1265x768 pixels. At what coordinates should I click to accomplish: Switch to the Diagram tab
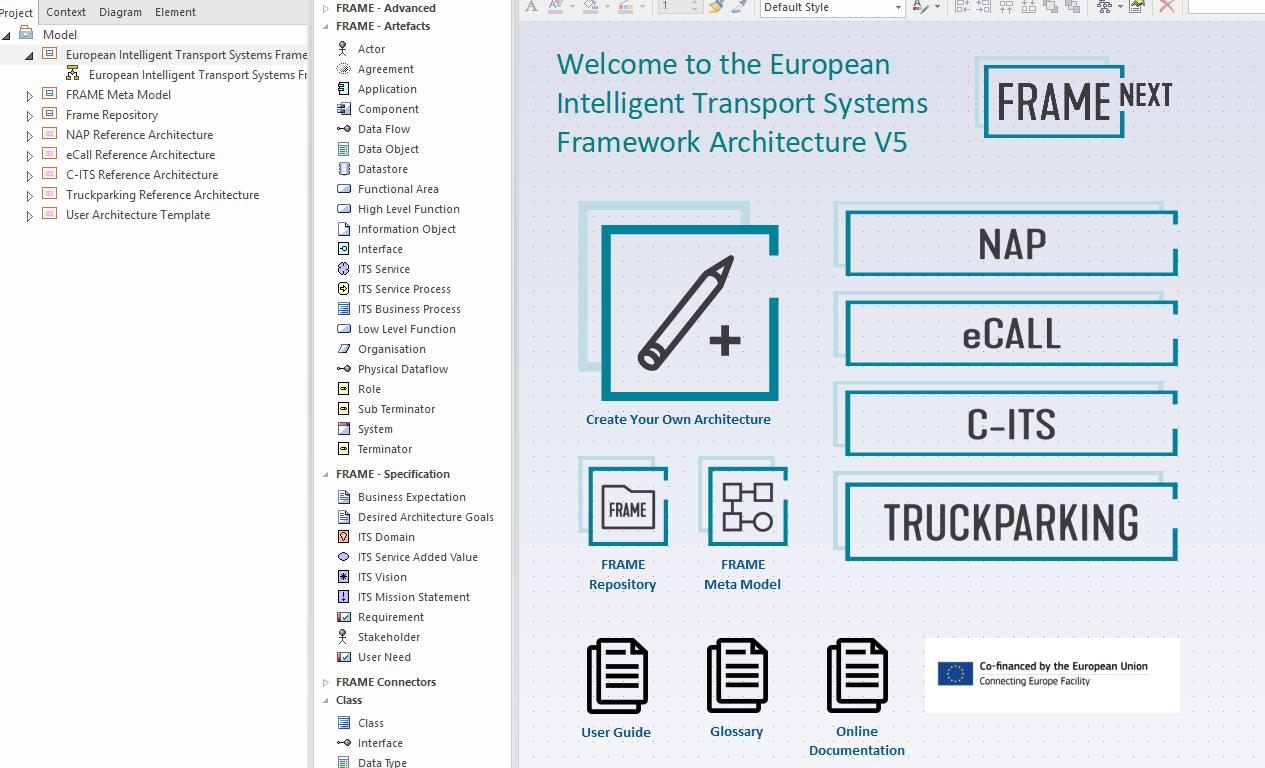[120, 12]
